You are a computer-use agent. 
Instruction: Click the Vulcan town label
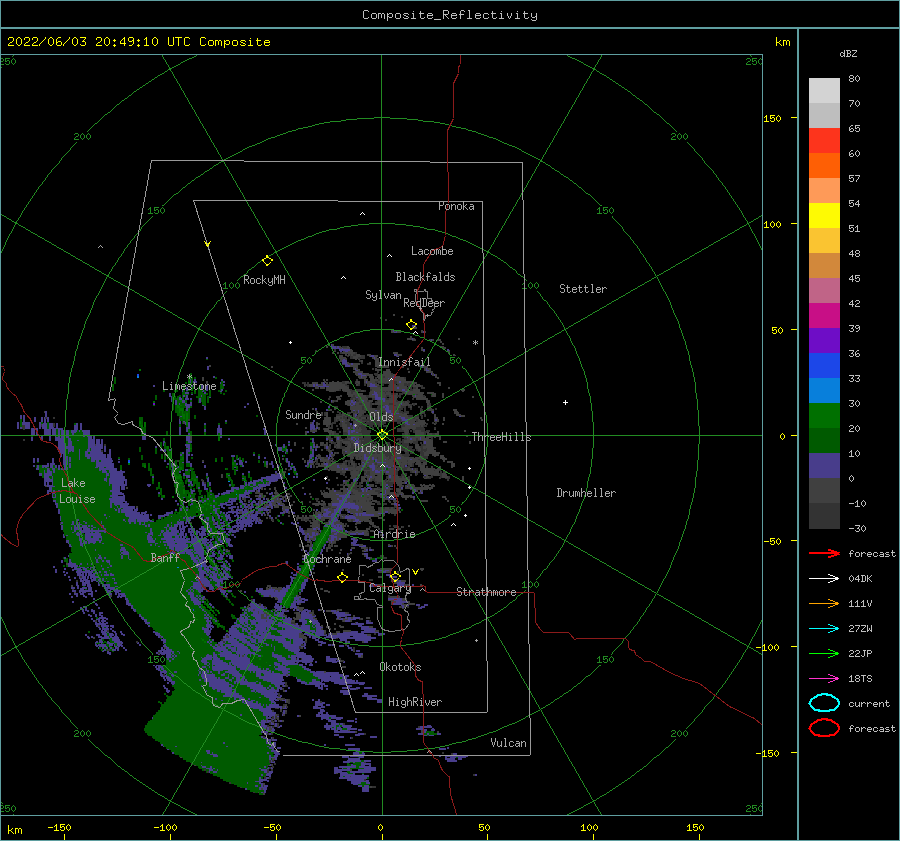click(x=509, y=743)
